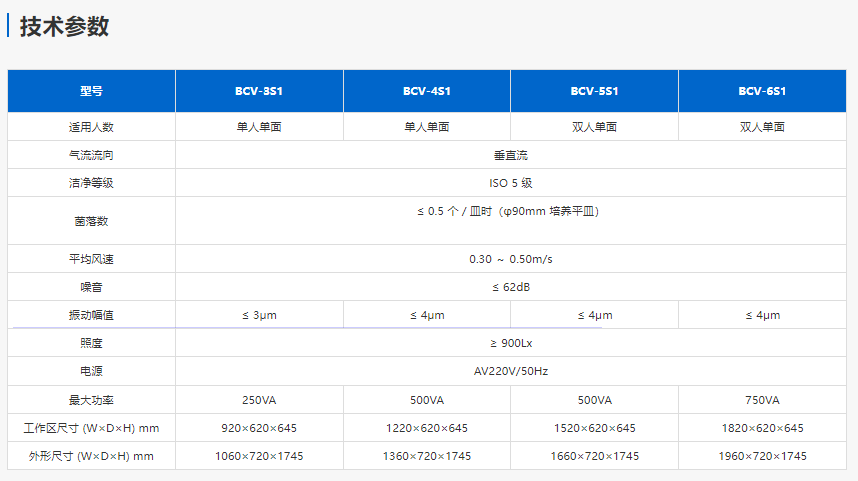Image resolution: width=858 pixels, height=481 pixels.
Task: Click the 技术参数 section heading
Action: (x=64, y=27)
